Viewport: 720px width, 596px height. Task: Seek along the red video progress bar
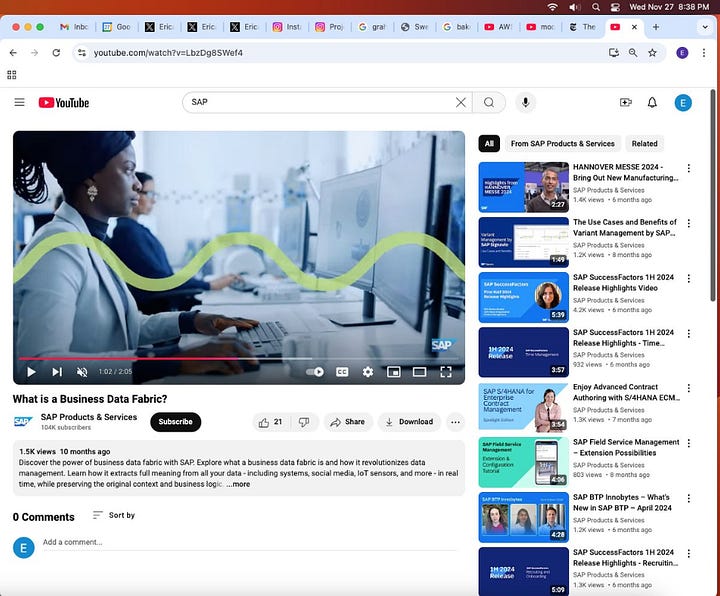(238, 358)
